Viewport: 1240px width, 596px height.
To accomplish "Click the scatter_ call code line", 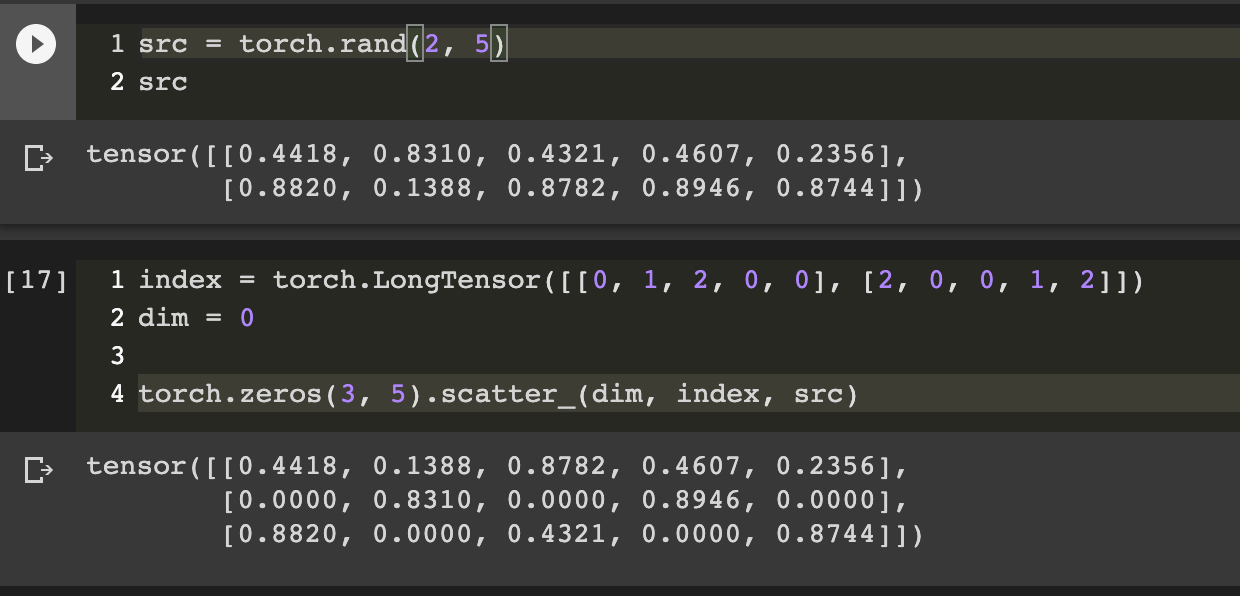I will point(499,395).
